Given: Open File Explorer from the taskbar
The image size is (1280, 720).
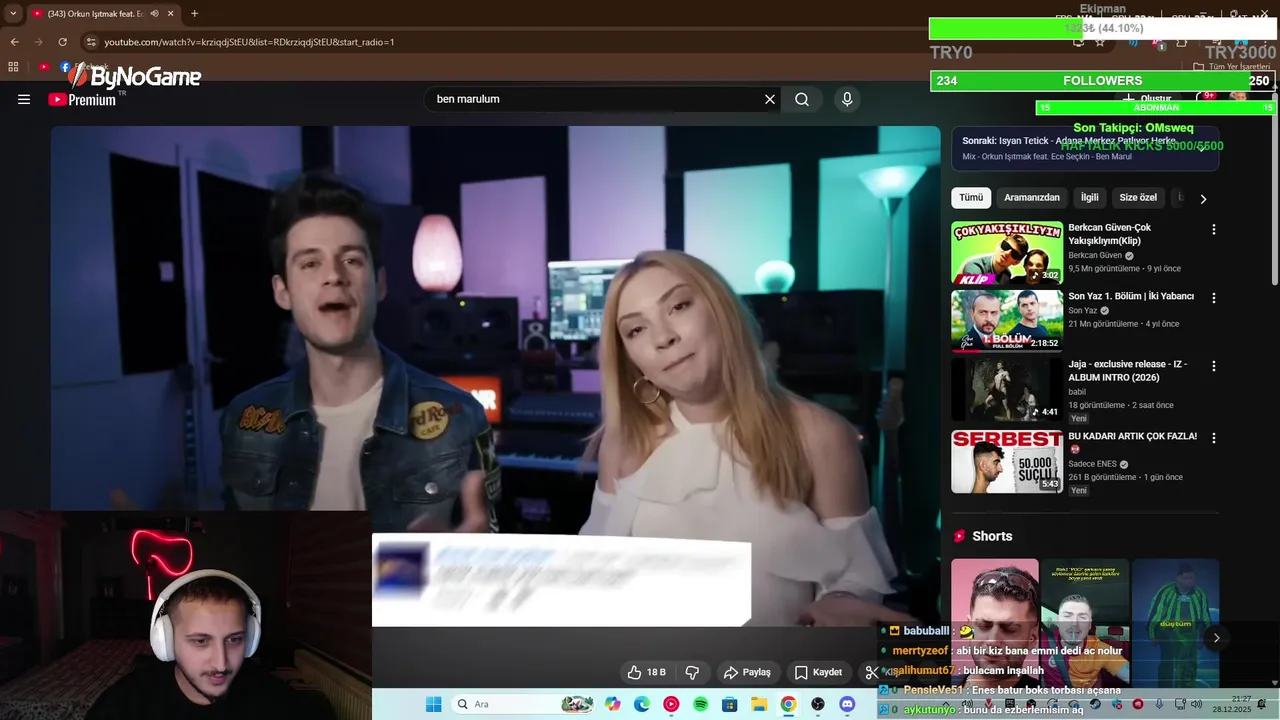Looking at the screenshot, I should click(759, 704).
